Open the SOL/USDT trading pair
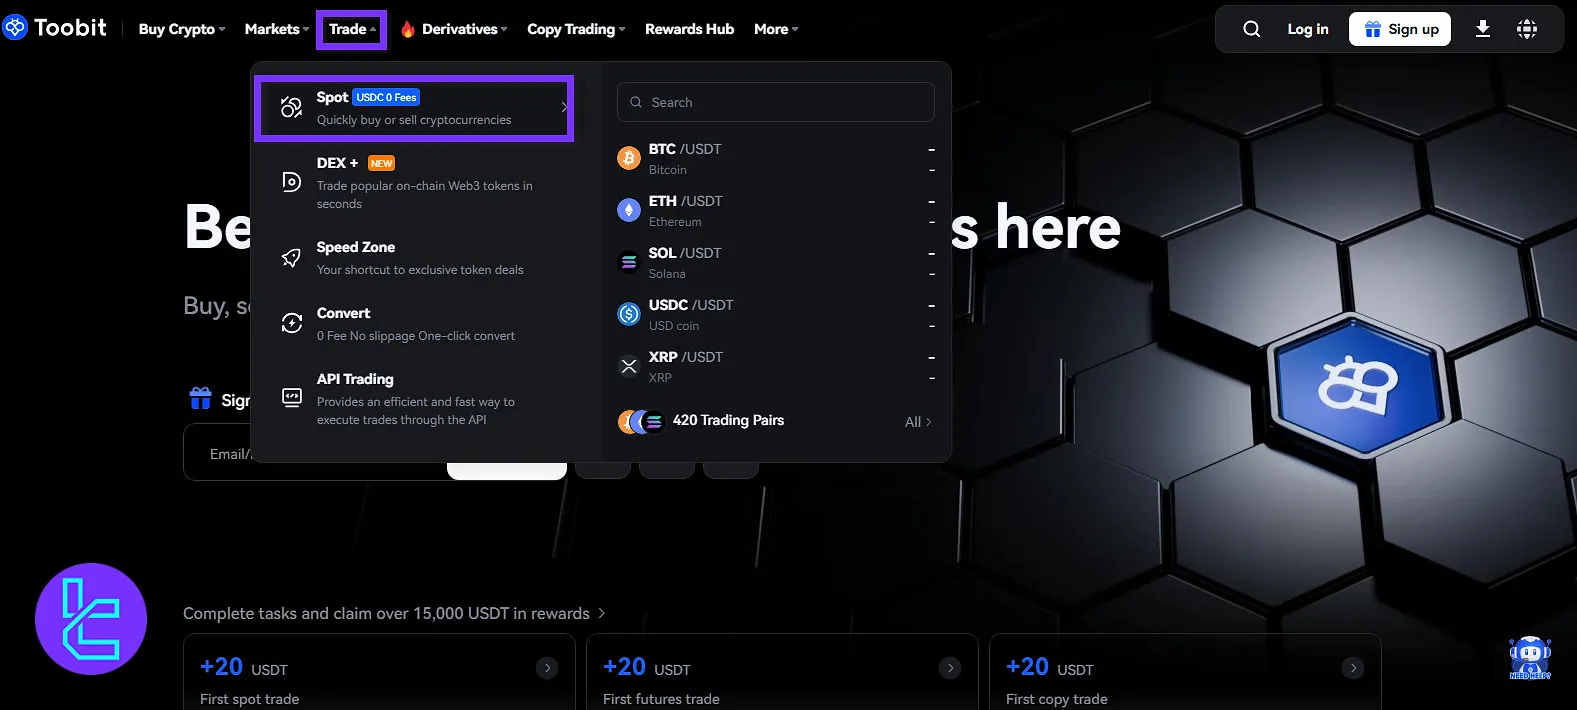The height and width of the screenshot is (710, 1577). [x=776, y=263]
